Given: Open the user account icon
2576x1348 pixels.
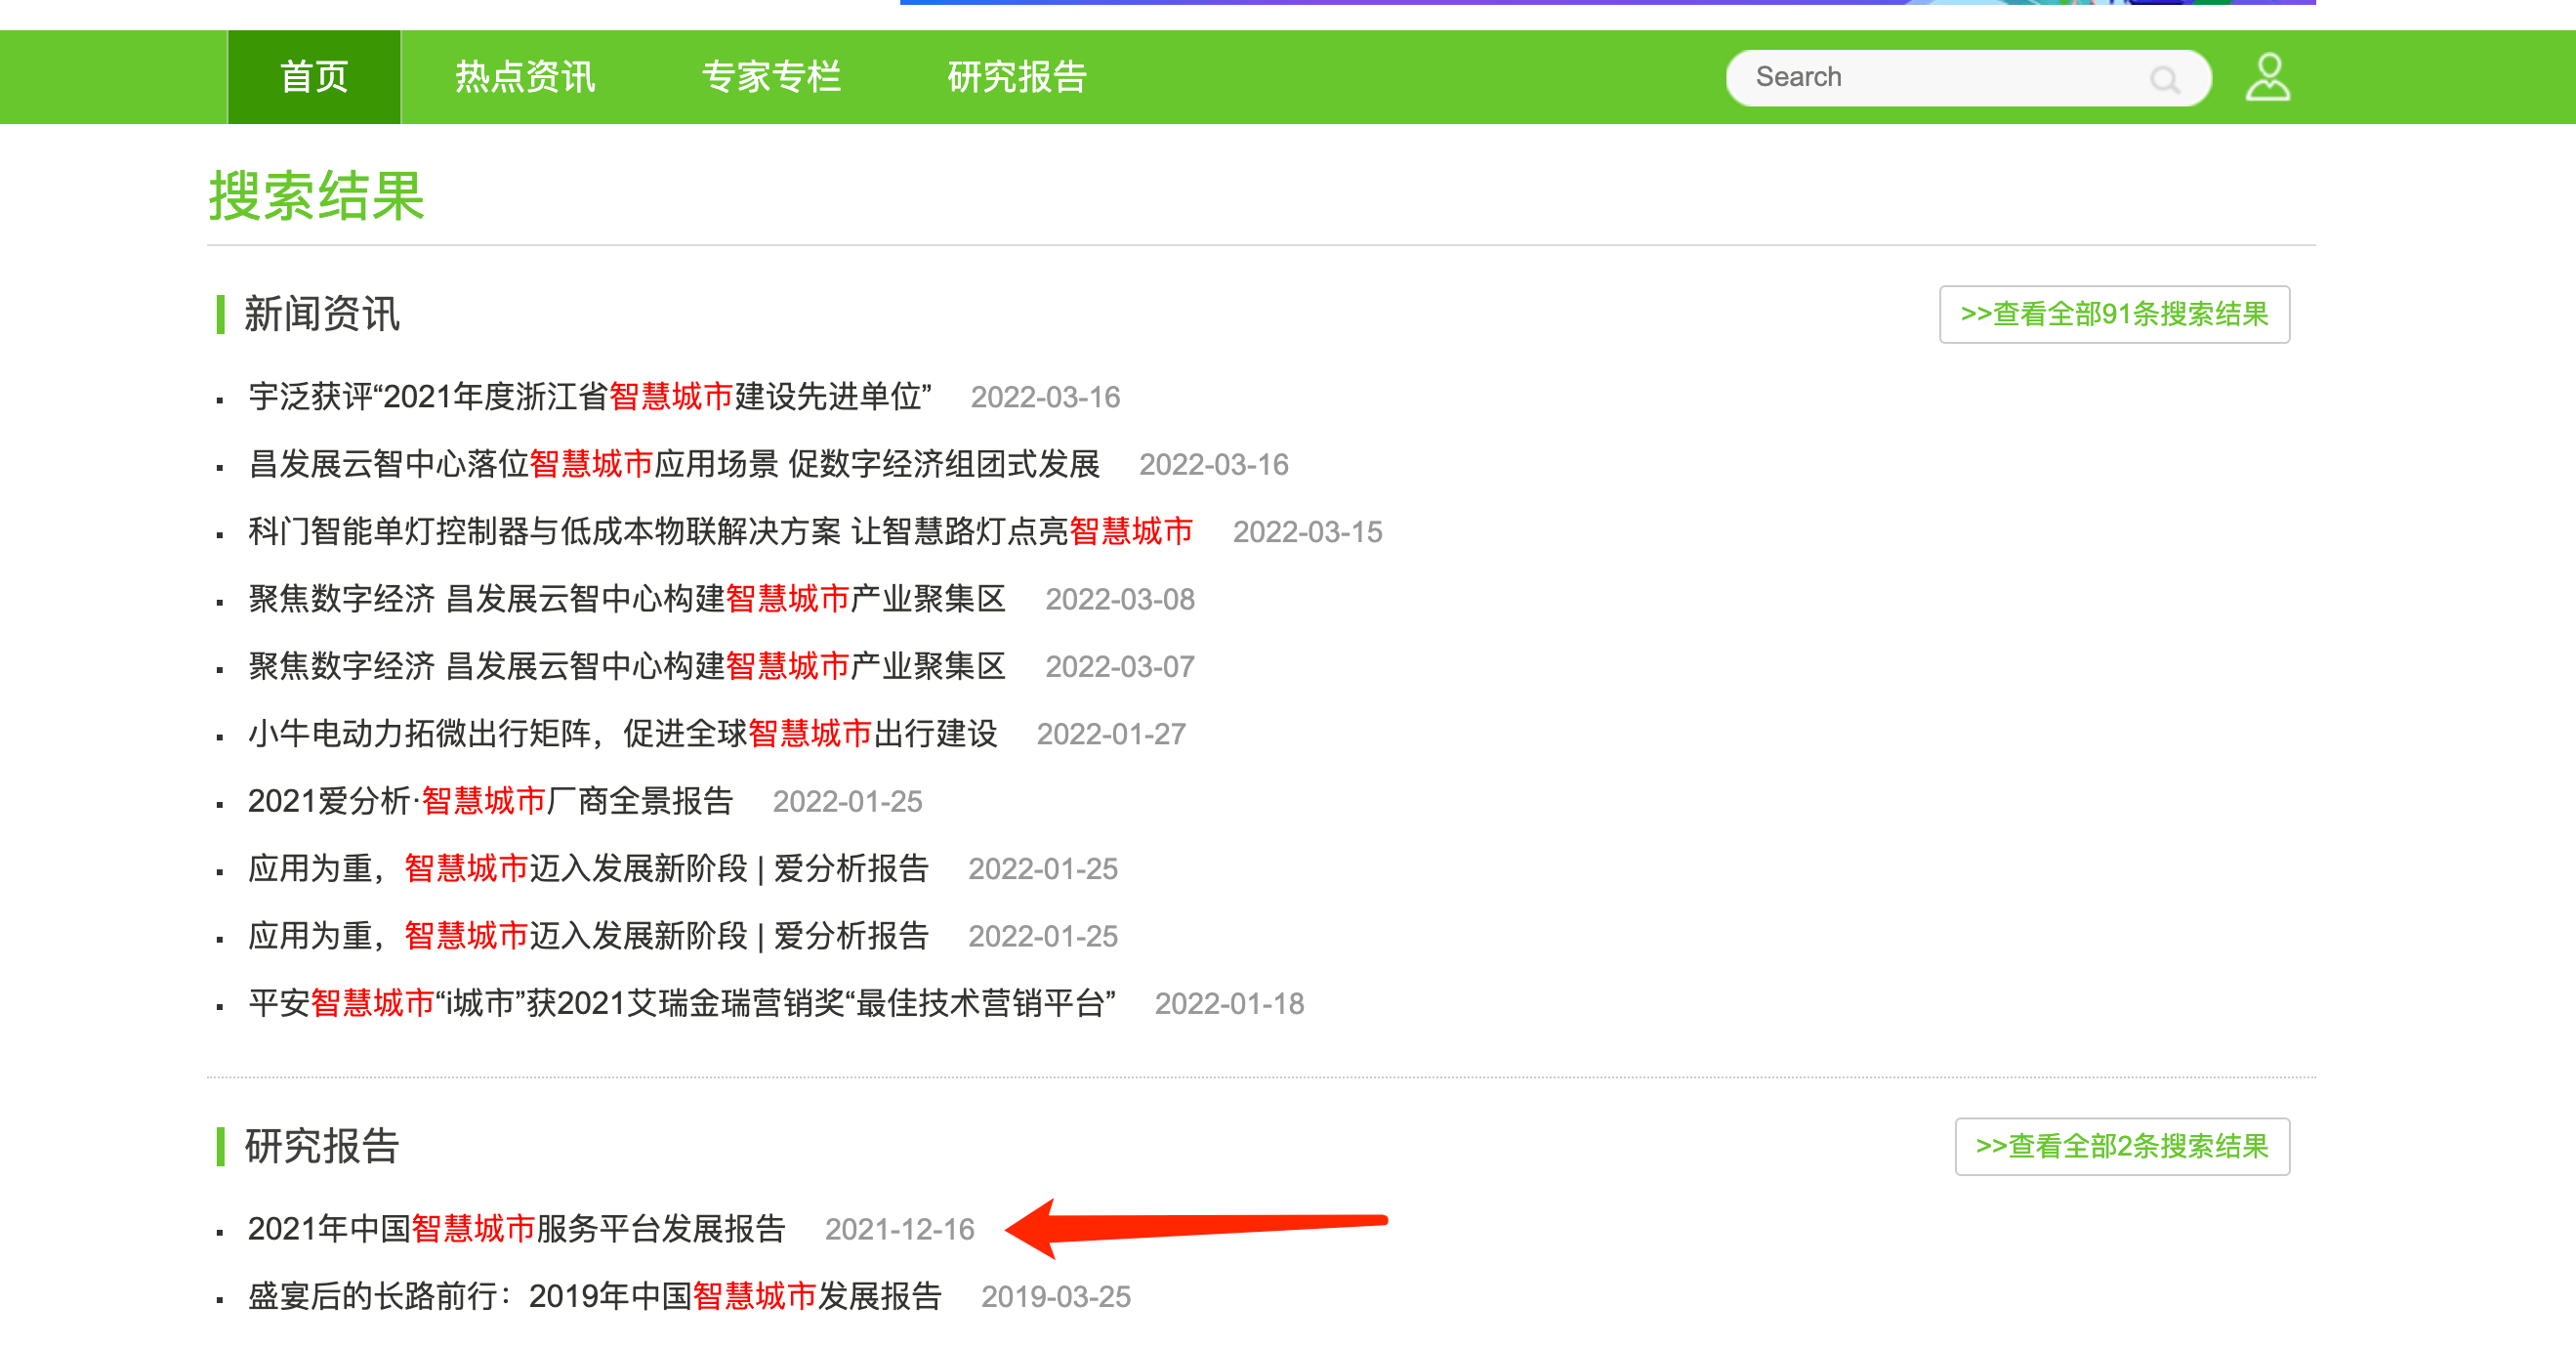Looking at the screenshot, I should click(x=2267, y=77).
